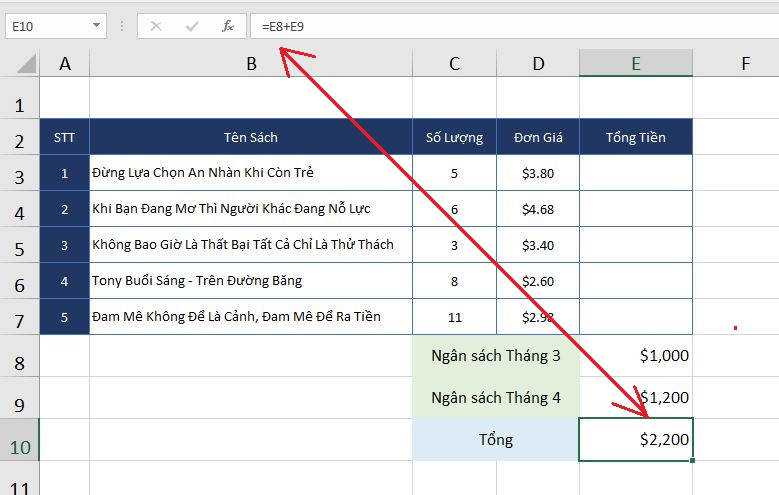Select row 4 header

click(19, 209)
